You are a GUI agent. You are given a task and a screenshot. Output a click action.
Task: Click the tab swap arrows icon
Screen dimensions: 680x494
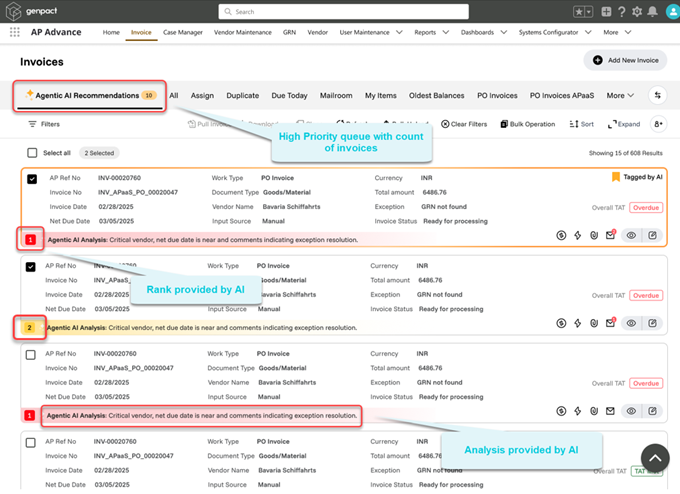657,95
